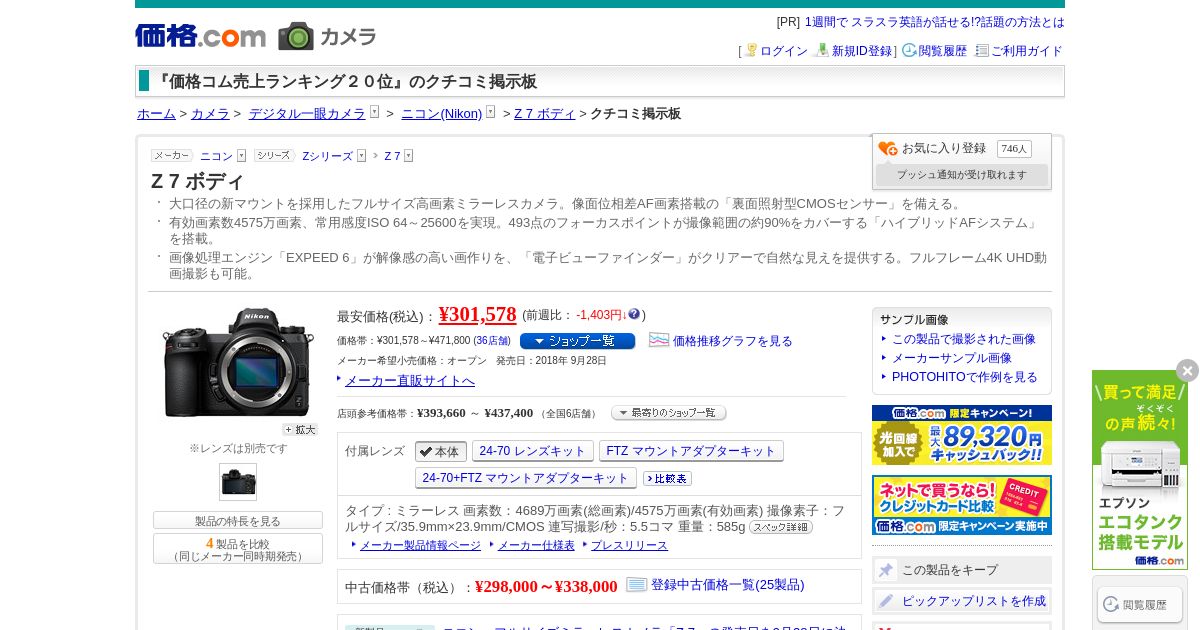Click the used price list icon

[x=637, y=584]
